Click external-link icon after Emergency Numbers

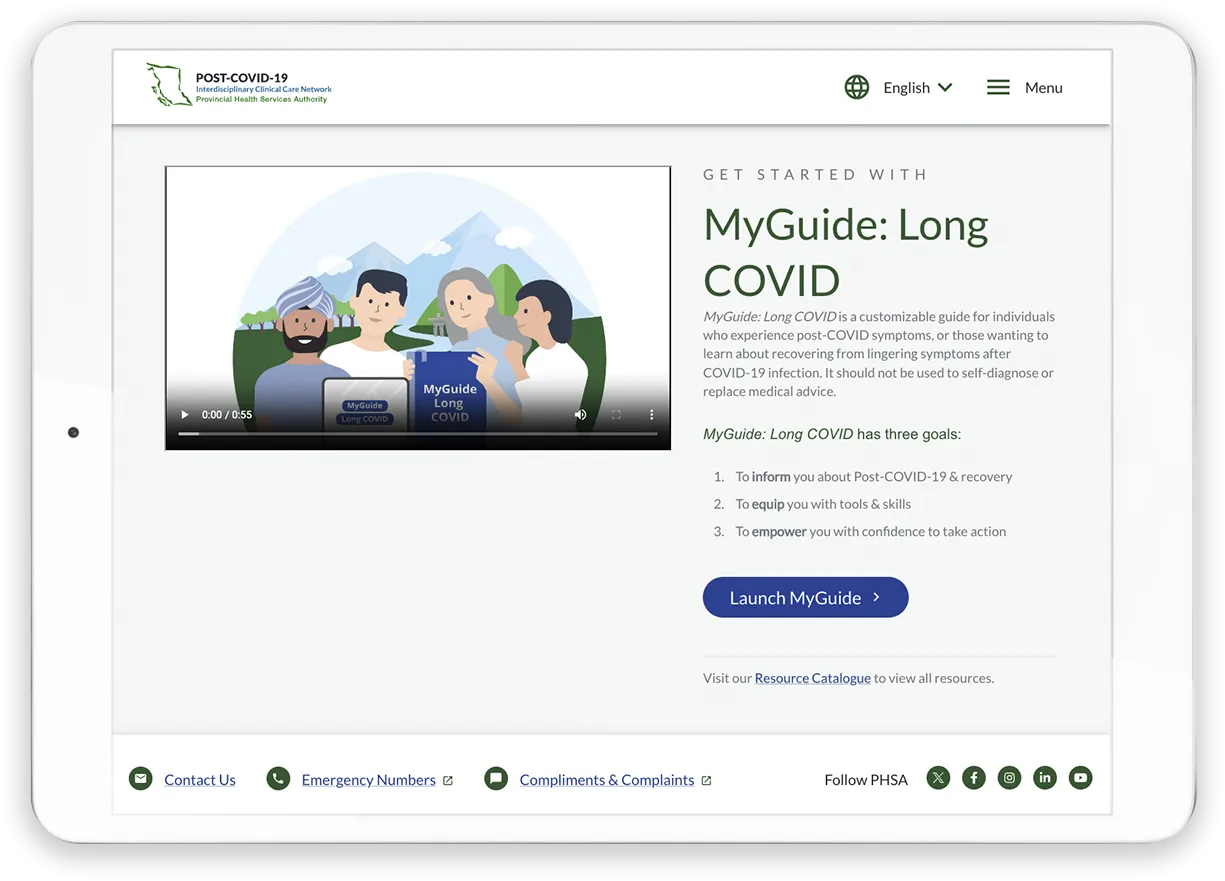click(x=448, y=781)
